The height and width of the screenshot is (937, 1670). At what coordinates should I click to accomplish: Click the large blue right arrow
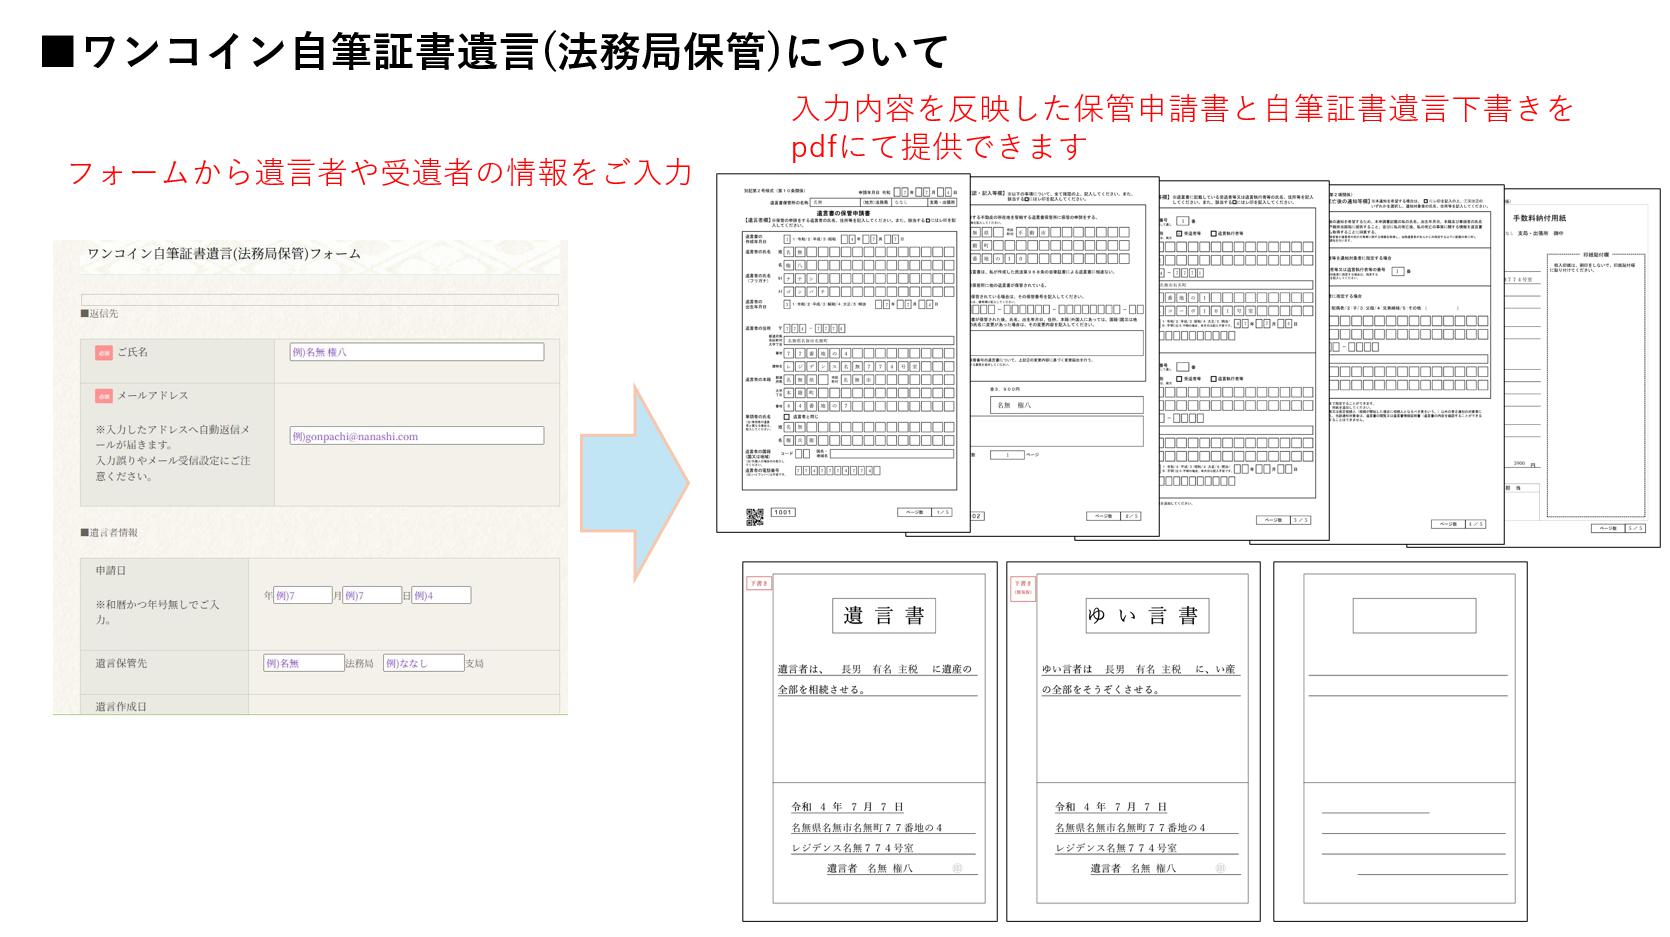(x=634, y=483)
